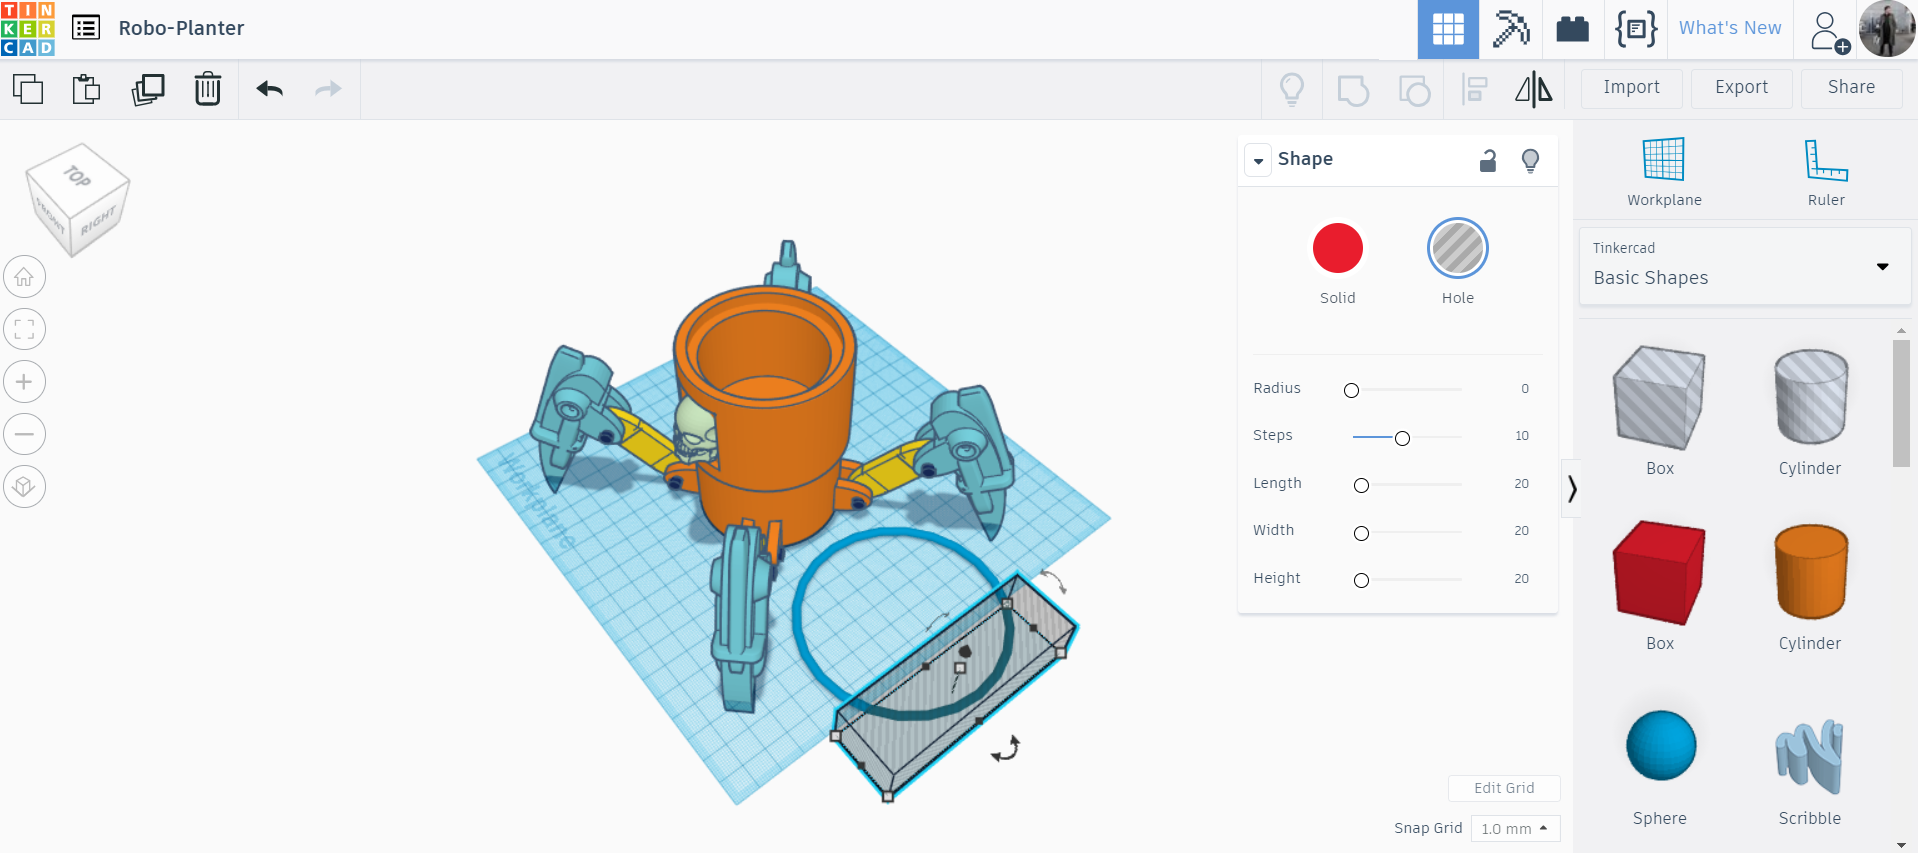Screen dimensions: 1918x853
Task: Click the RIGHT face of the view cube
Action: (99, 220)
